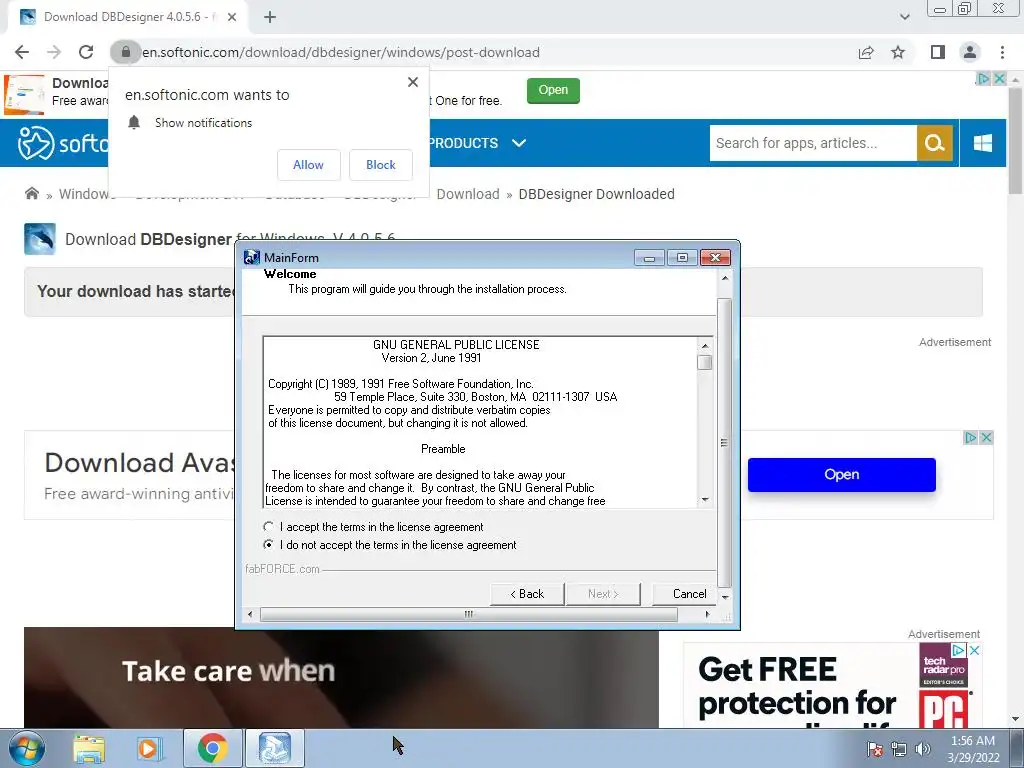Open Chrome profile avatar
The height and width of the screenshot is (768, 1024).
(970, 52)
